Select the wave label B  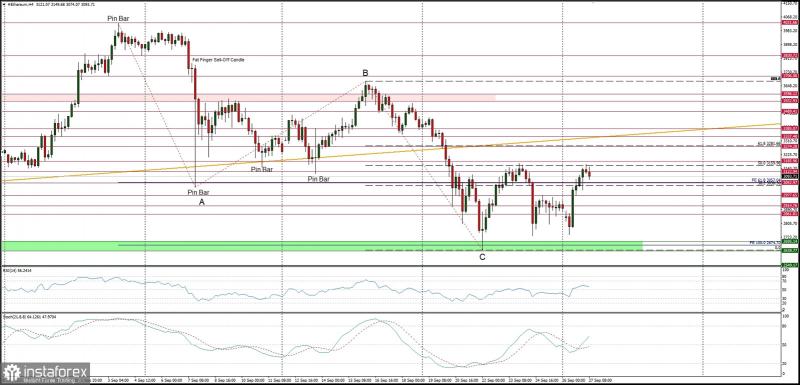coord(365,73)
